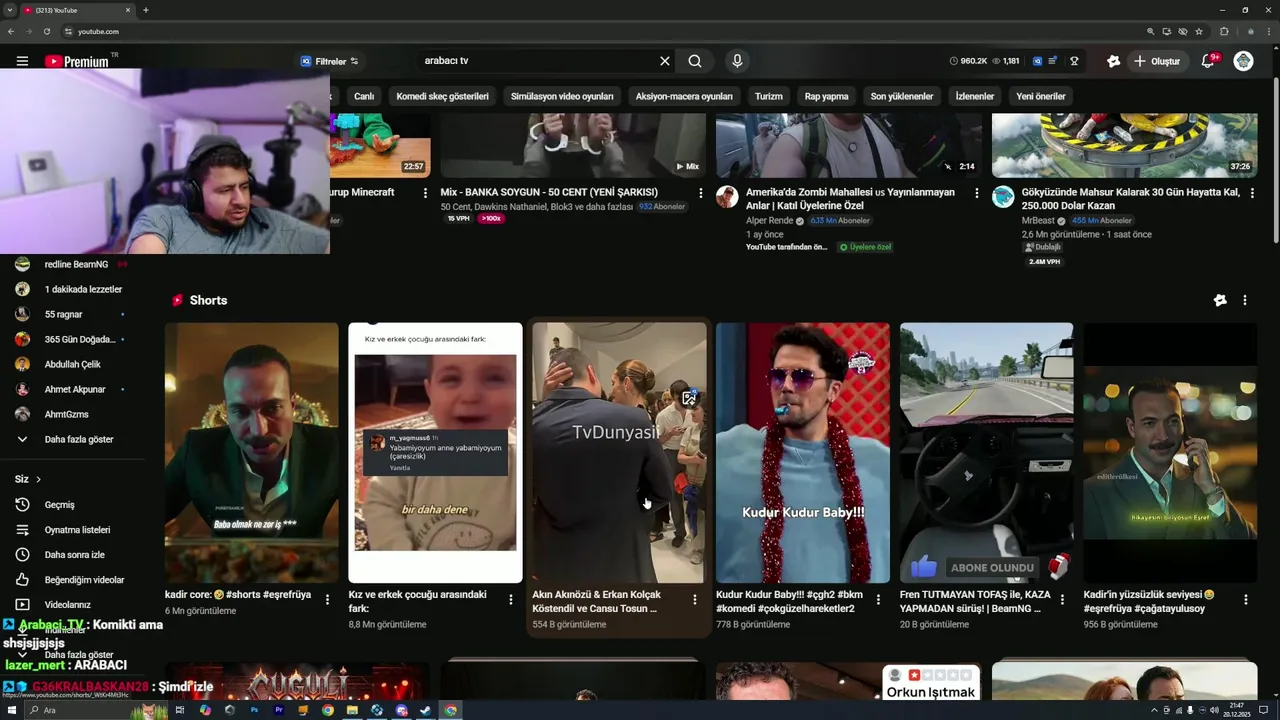Viewport: 1280px width, 720px height.
Task: Play the kadir core short thumbnail
Action: [x=251, y=452]
